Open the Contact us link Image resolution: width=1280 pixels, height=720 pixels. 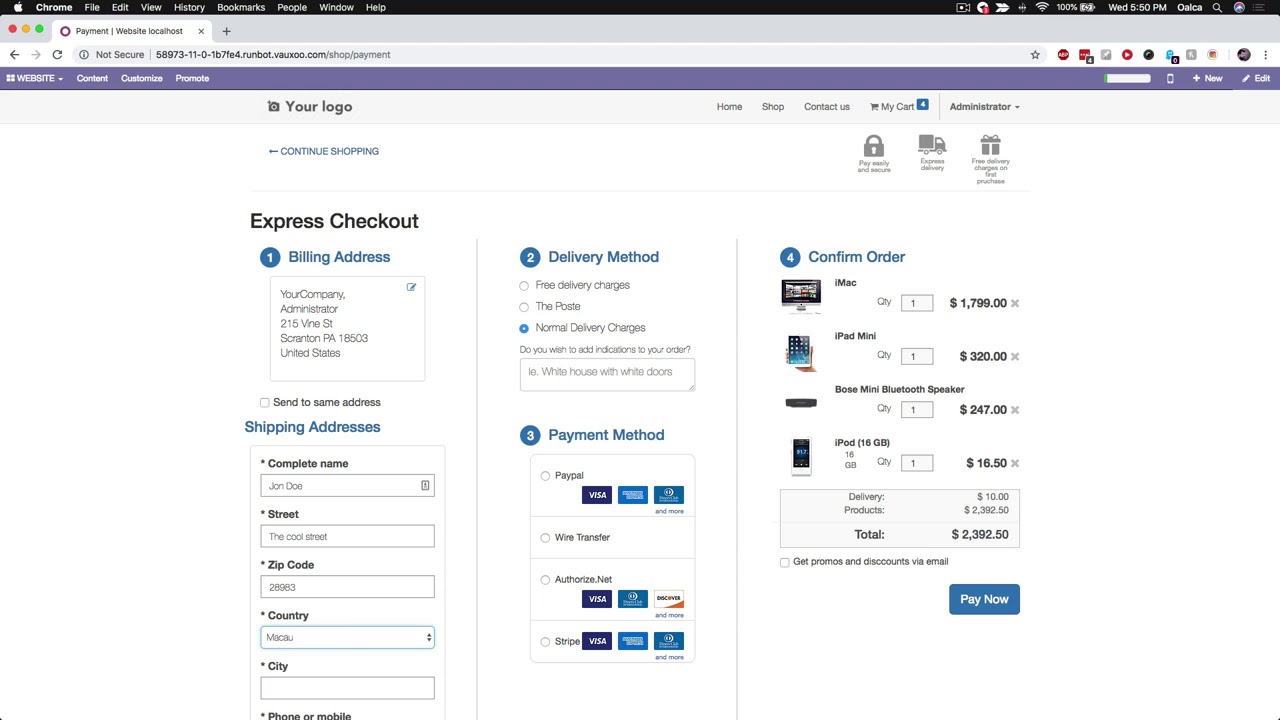pyautogui.click(x=827, y=107)
